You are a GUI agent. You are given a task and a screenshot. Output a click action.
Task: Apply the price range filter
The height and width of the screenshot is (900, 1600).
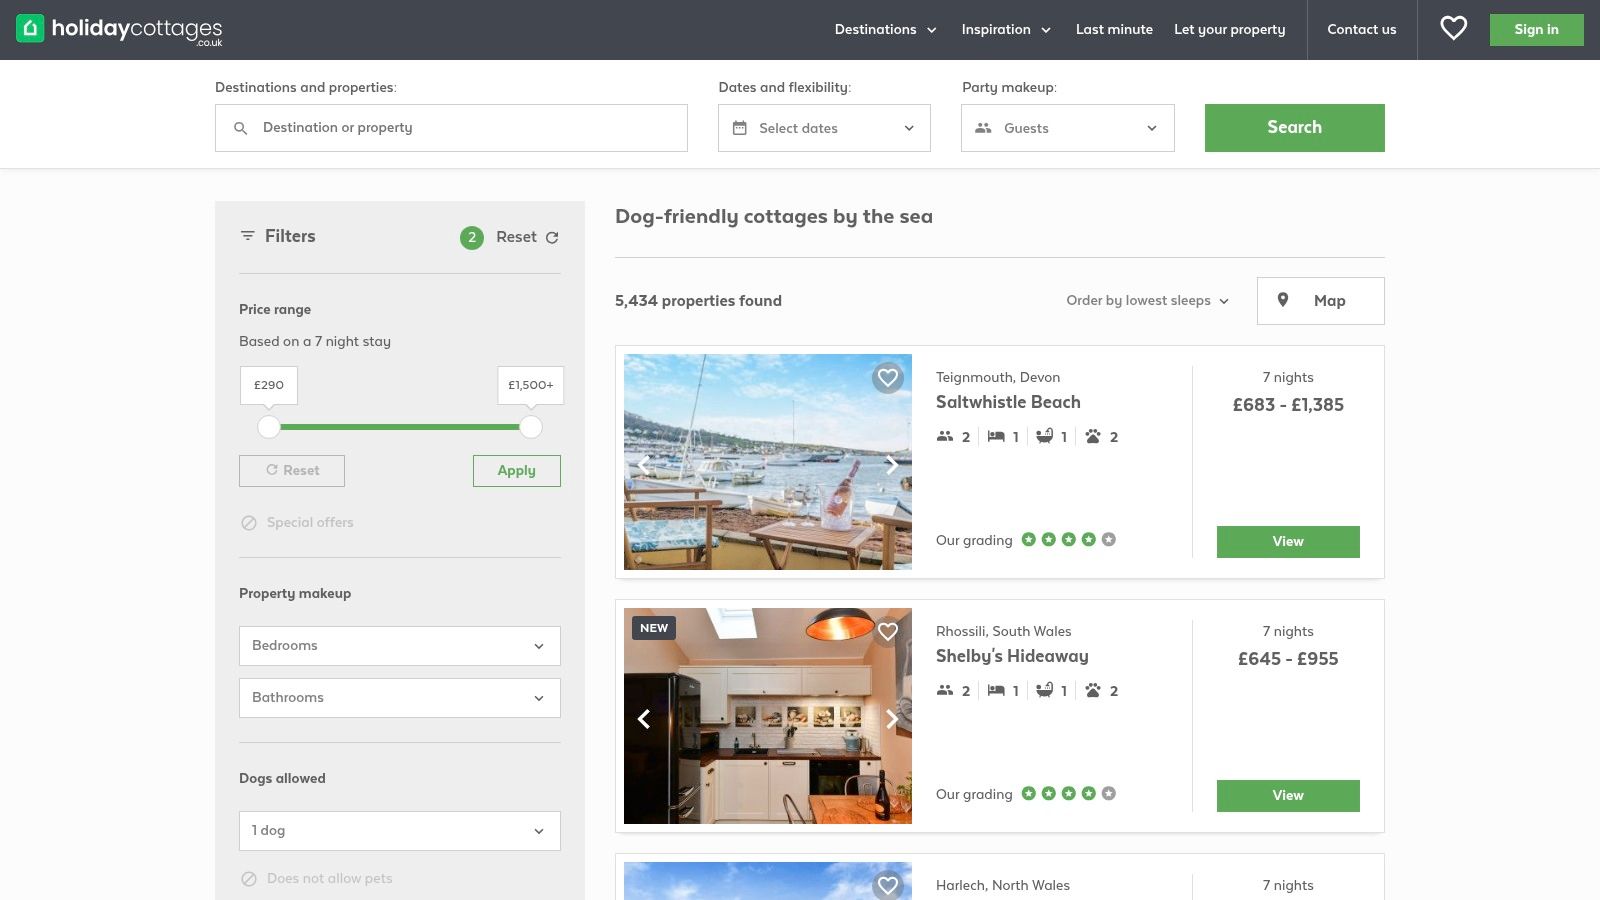(516, 471)
